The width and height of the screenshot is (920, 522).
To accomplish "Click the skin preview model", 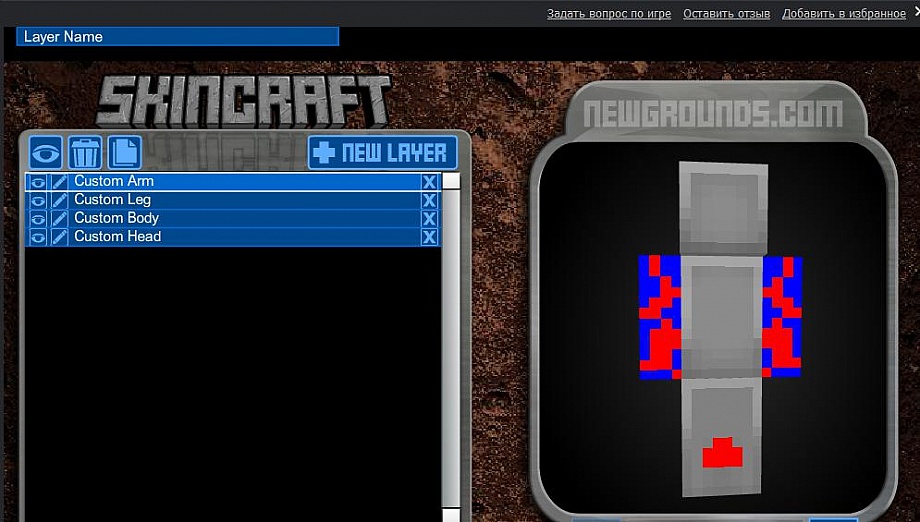I will point(722,328).
